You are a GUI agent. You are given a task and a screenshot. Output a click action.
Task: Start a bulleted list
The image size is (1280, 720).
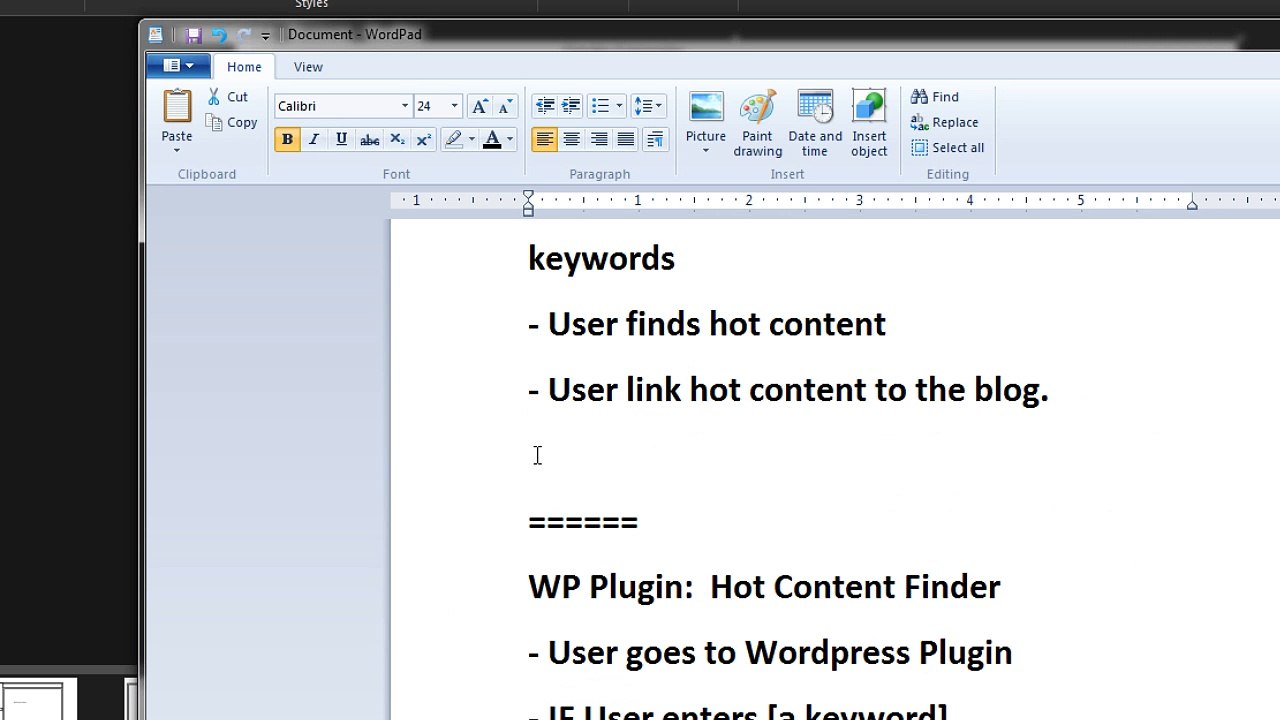pyautogui.click(x=600, y=106)
